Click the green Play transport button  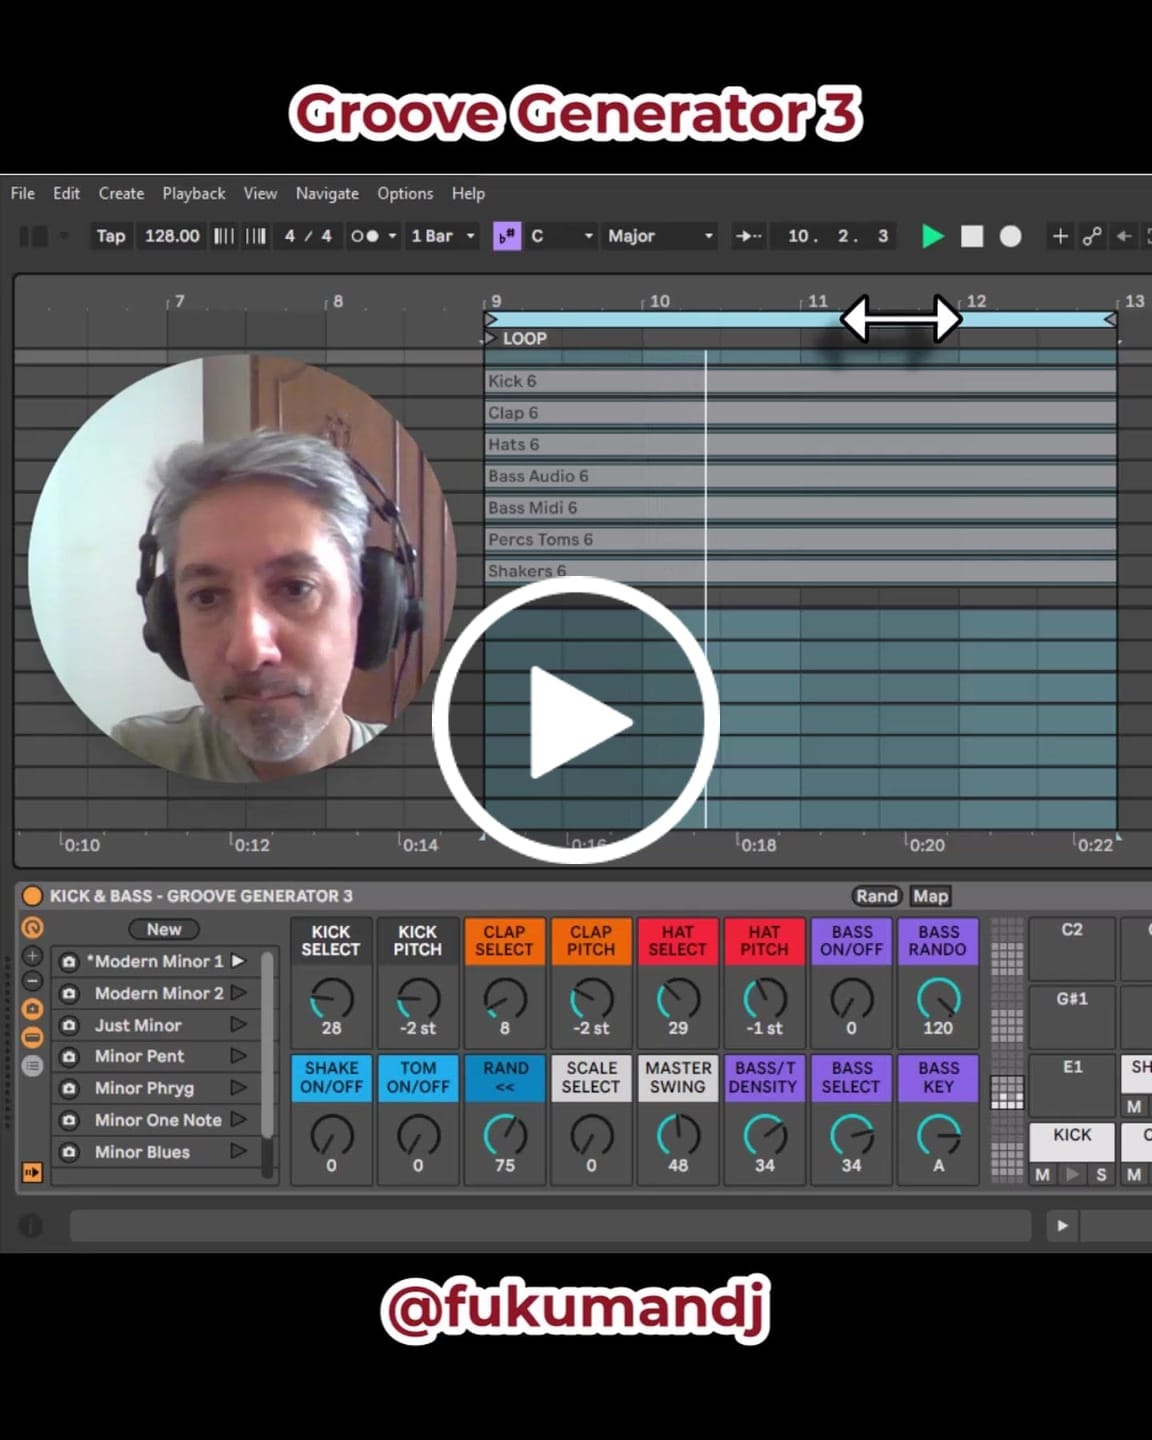click(x=932, y=236)
